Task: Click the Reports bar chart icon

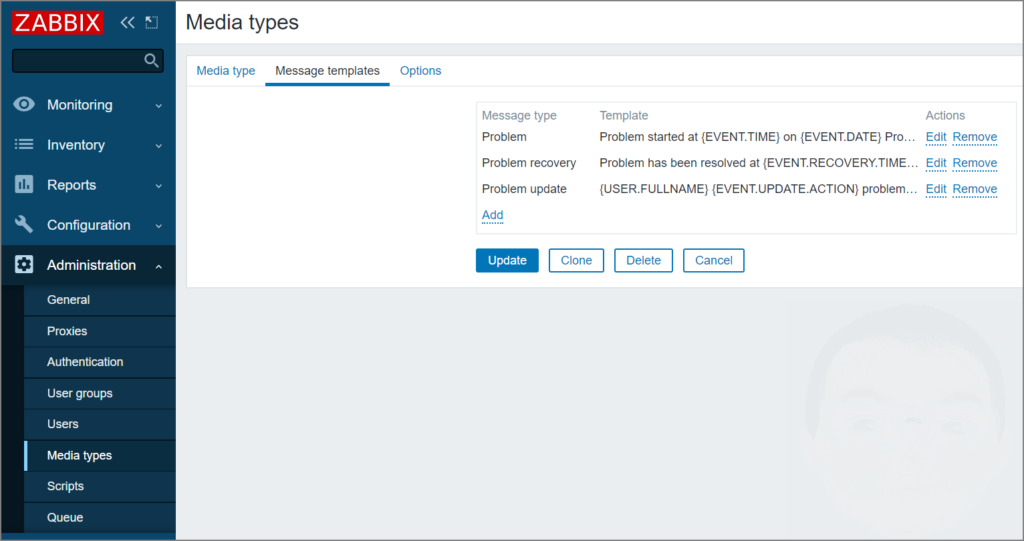Action: (x=24, y=185)
